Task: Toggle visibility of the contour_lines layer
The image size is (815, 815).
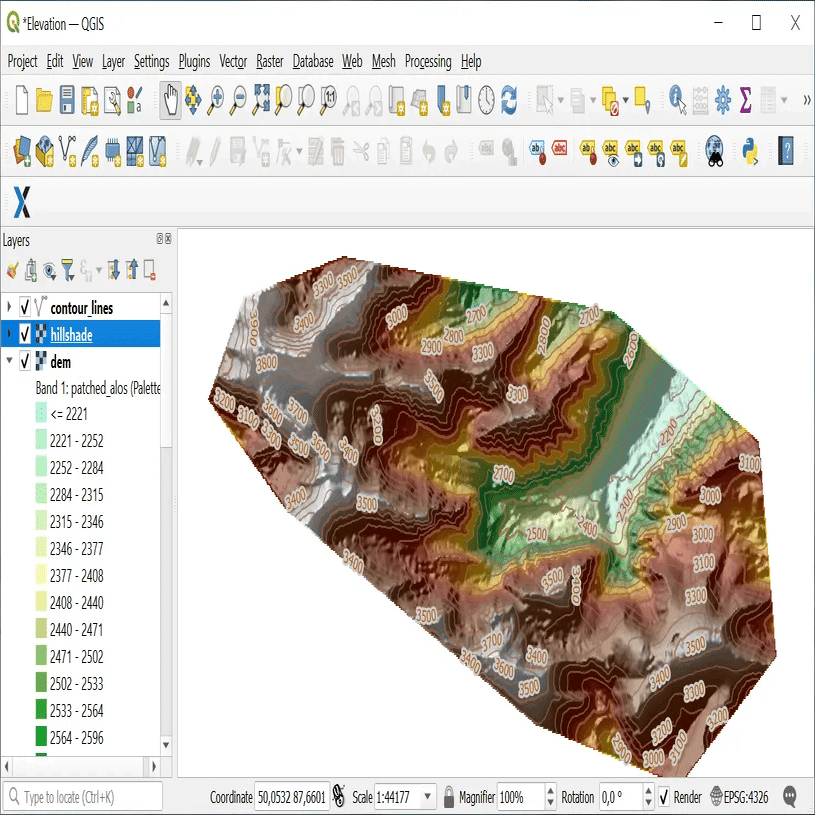Action: click(x=24, y=307)
